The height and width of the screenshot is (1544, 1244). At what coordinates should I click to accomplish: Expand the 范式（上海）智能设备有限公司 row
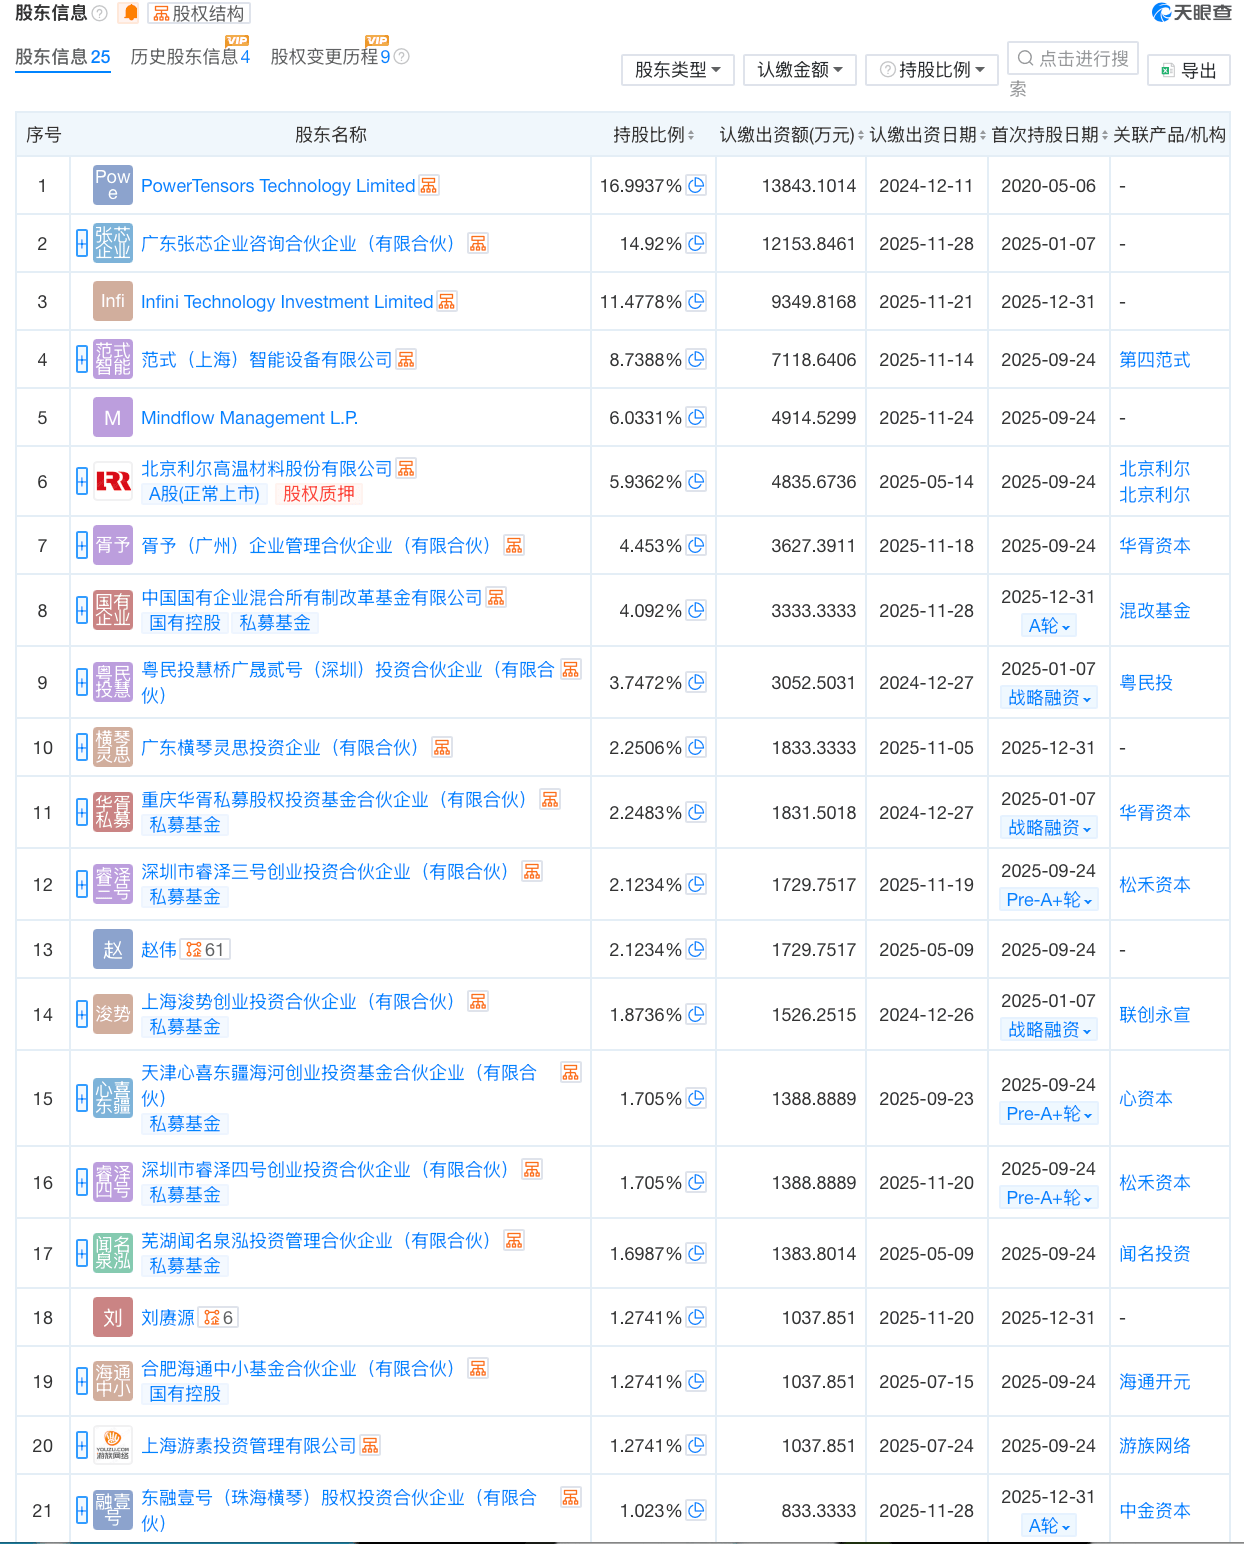[x=82, y=359]
